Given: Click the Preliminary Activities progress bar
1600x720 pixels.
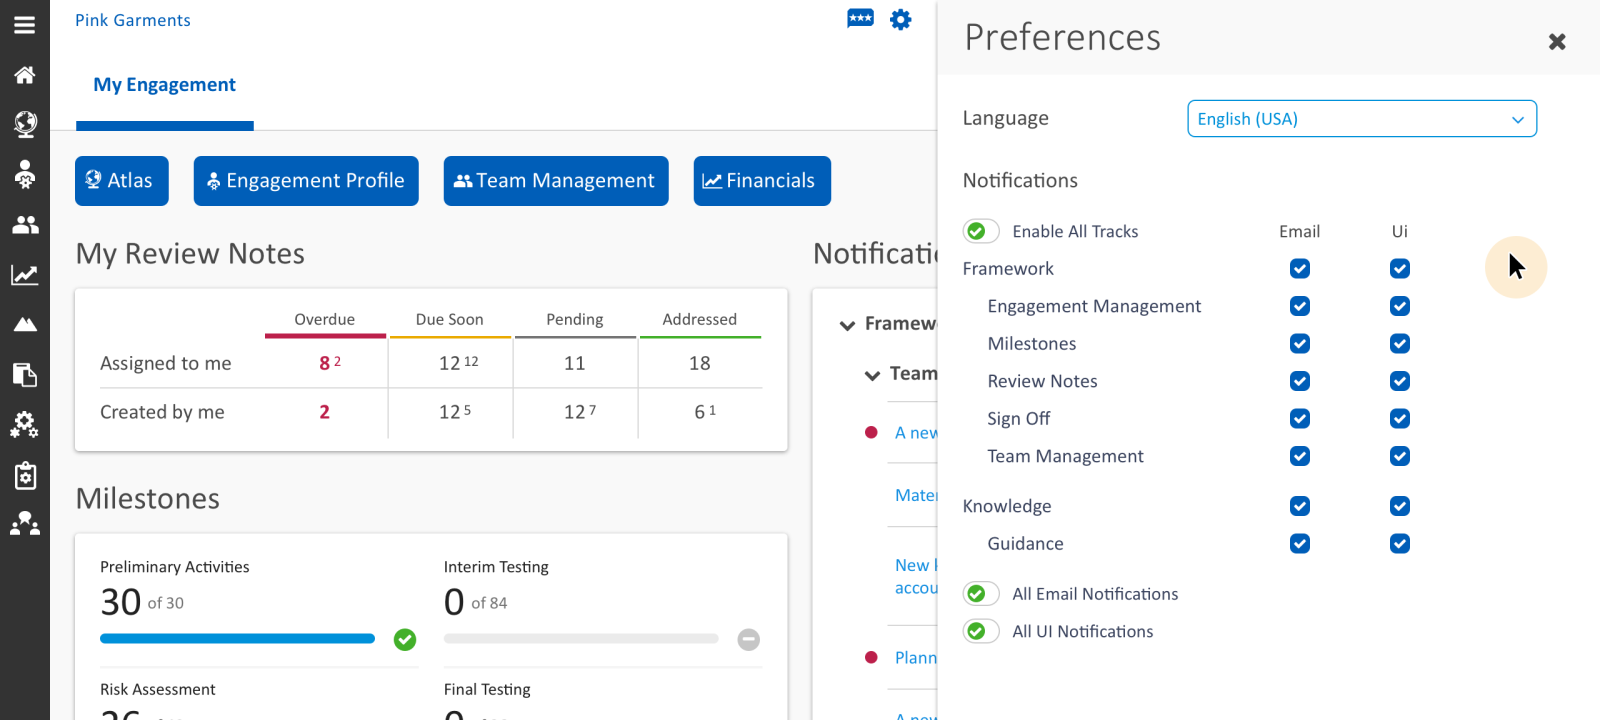Looking at the screenshot, I should (237, 639).
